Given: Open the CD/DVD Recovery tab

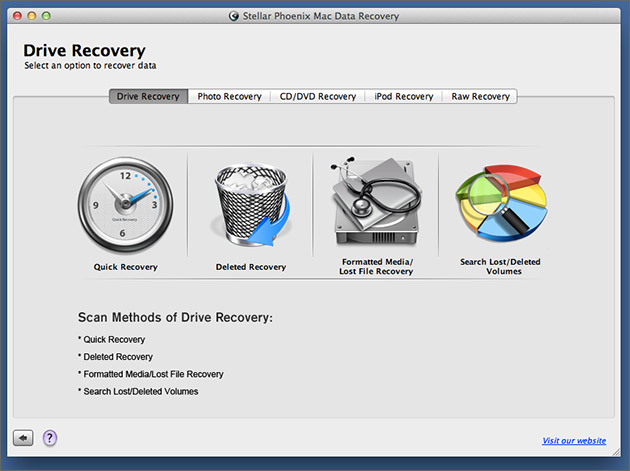Looking at the screenshot, I should tap(318, 97).
